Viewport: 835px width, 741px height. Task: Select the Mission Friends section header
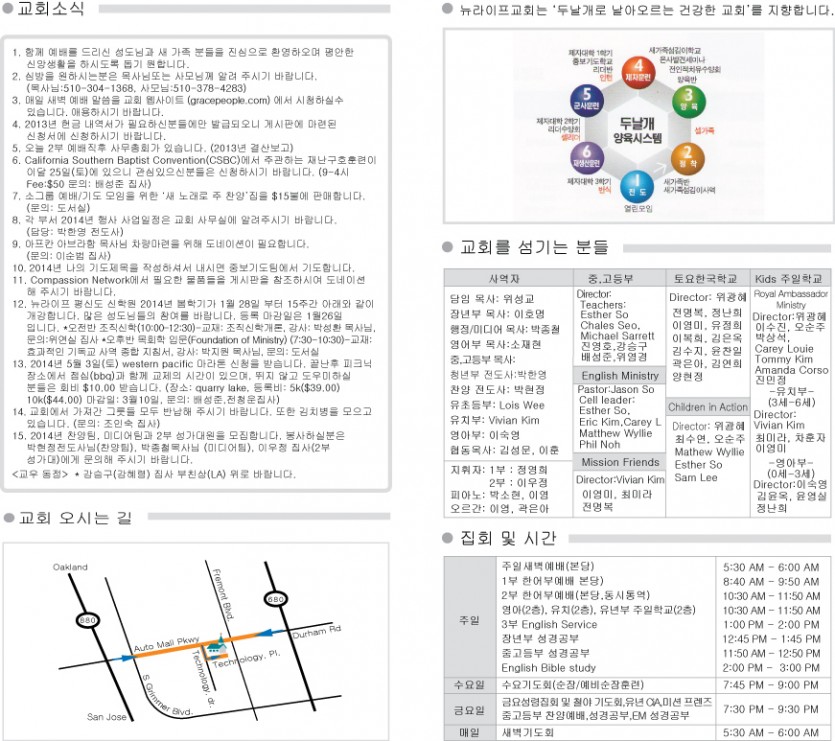pyautogui.click(x=619, y=462)
